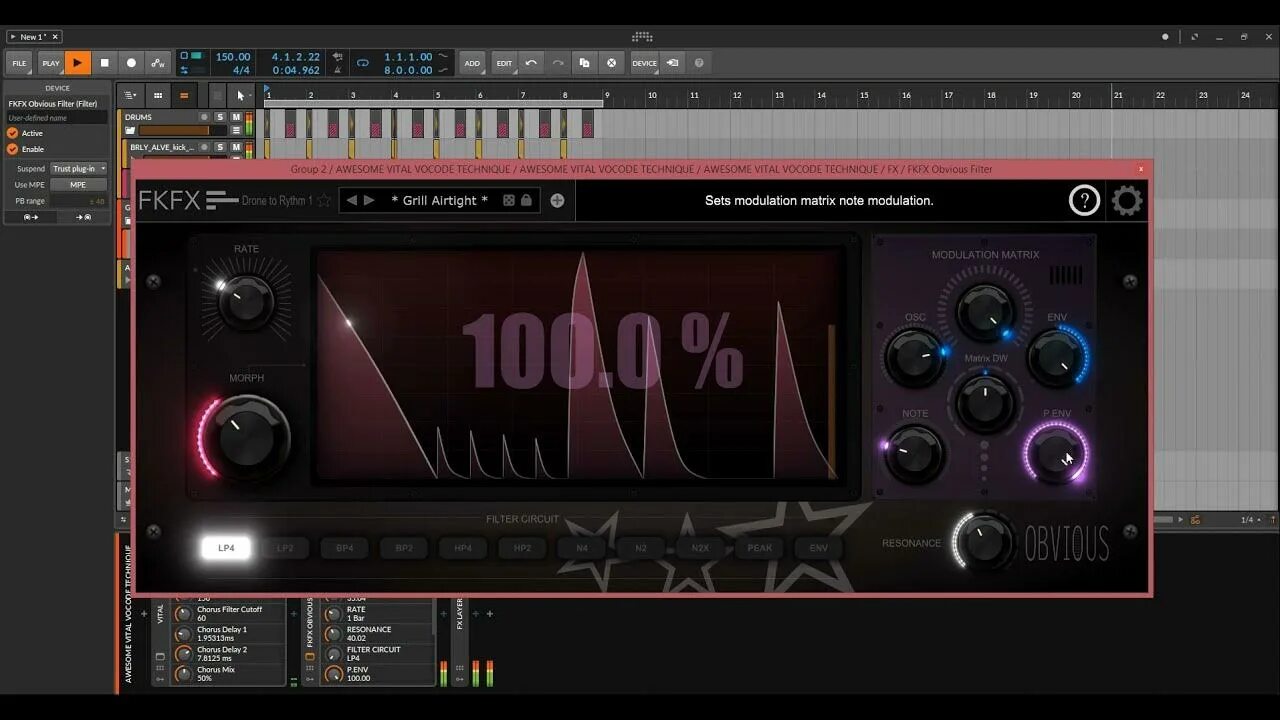
Task: Mute the BRLY_ALVE_kick track
Action: tap(236, 147)
